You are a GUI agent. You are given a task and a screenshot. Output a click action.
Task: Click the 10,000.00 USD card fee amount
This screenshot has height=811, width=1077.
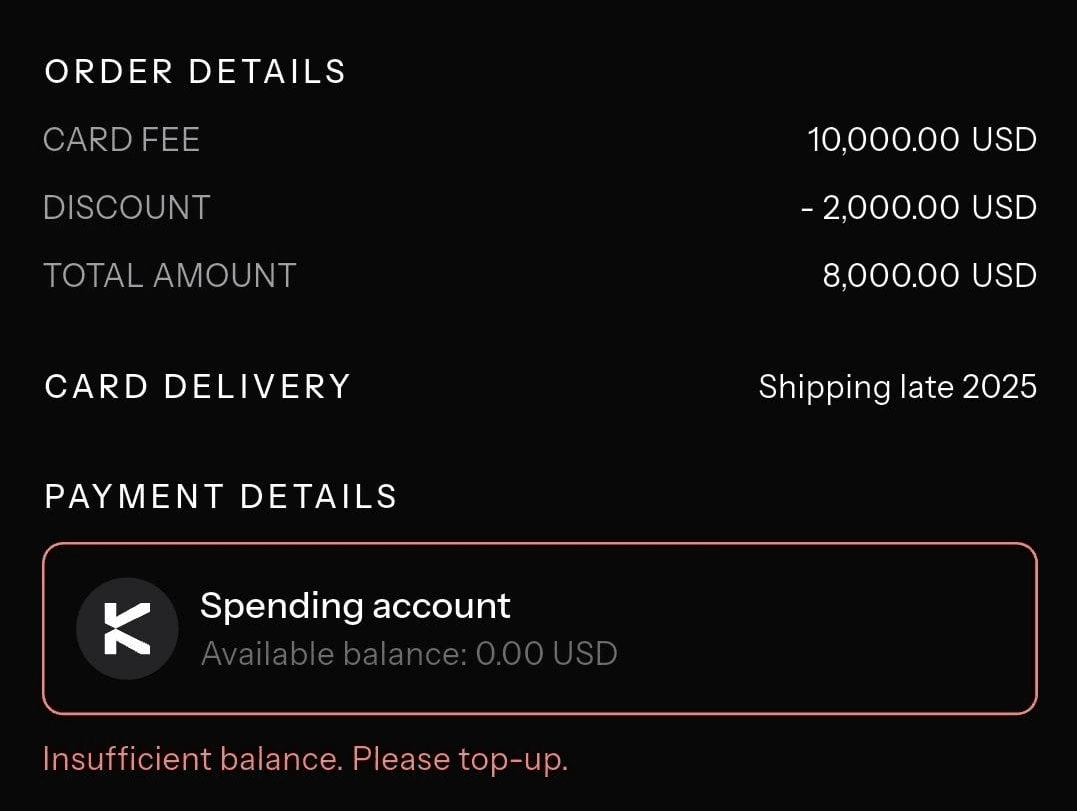(x=921, y=140)
